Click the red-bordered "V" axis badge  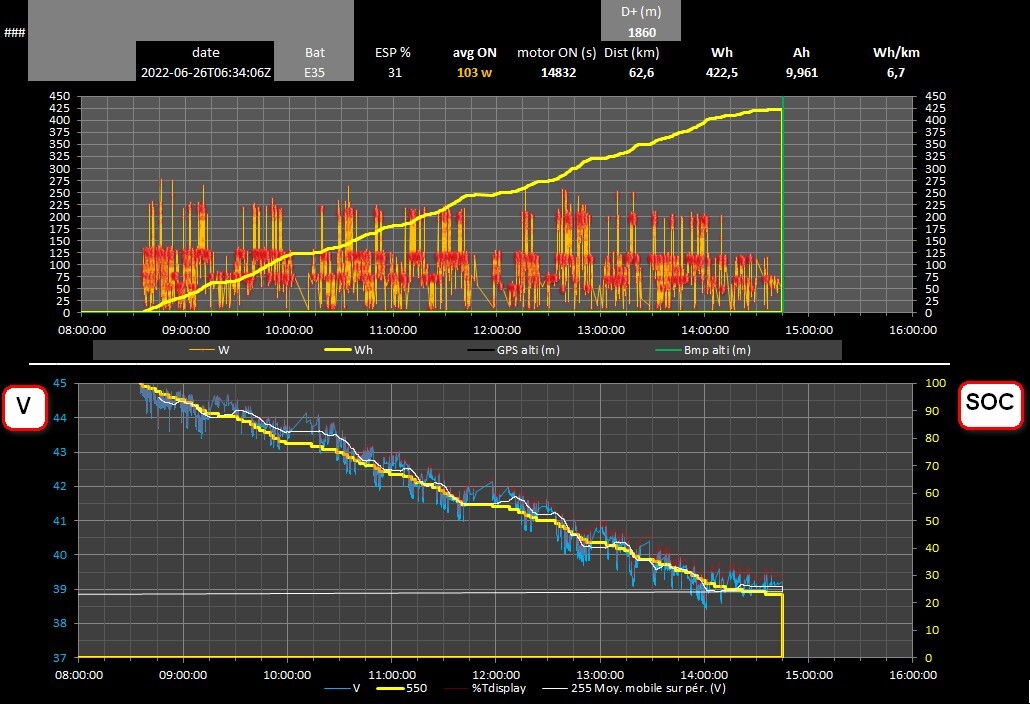[24, 408]
